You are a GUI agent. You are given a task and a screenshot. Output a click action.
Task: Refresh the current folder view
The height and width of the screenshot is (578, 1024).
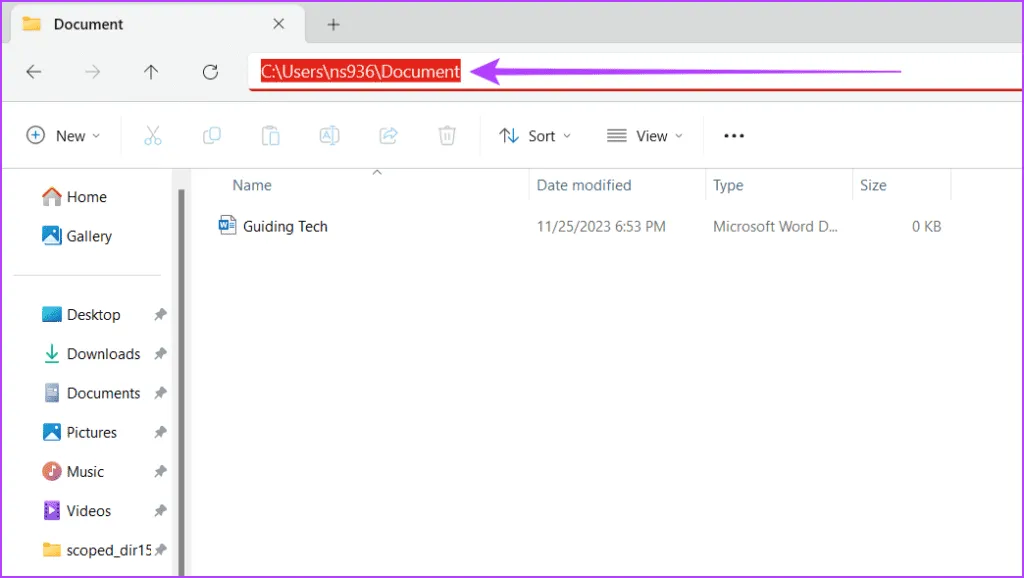(210, 72)
